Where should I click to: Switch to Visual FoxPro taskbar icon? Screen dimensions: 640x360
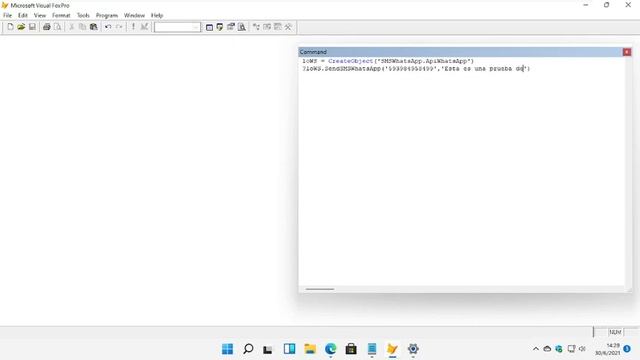coord(392,349)
